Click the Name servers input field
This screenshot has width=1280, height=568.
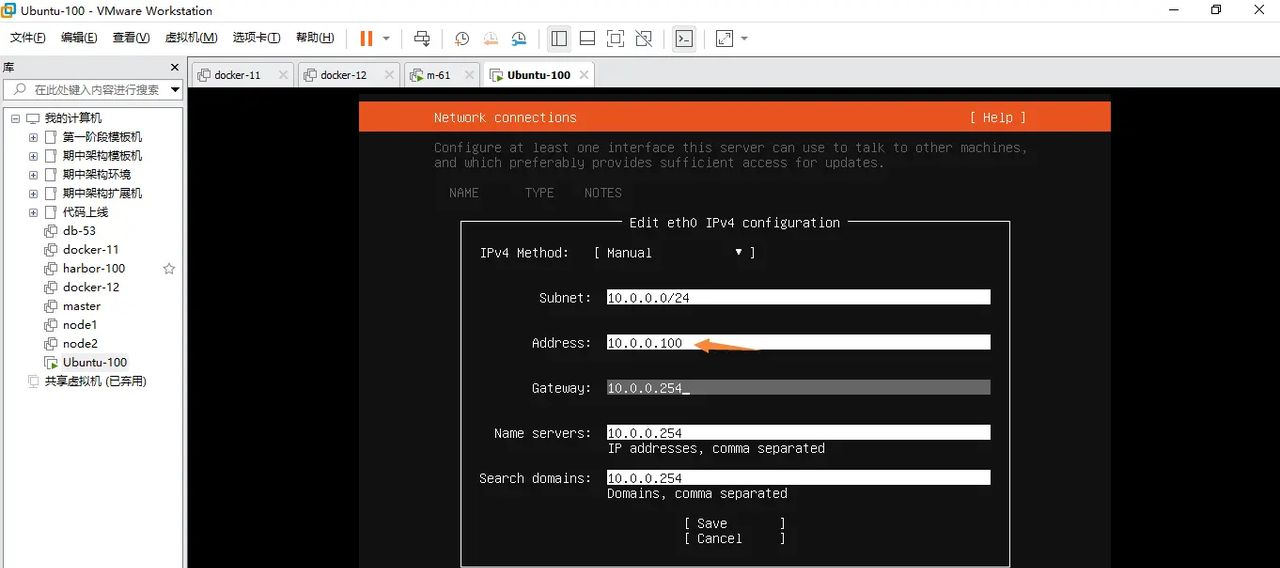click(x=798, y=432)
